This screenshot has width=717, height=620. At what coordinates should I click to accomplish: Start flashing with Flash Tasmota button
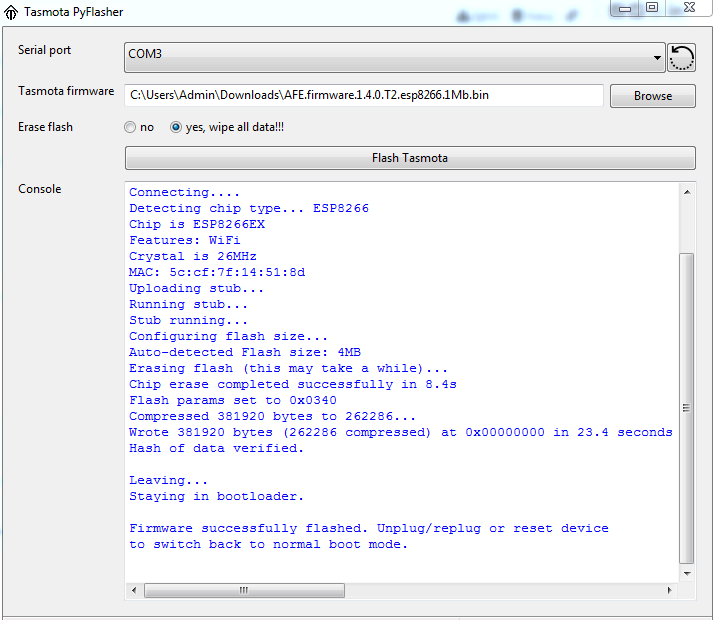pyautogui.click(x=410, y=158)
